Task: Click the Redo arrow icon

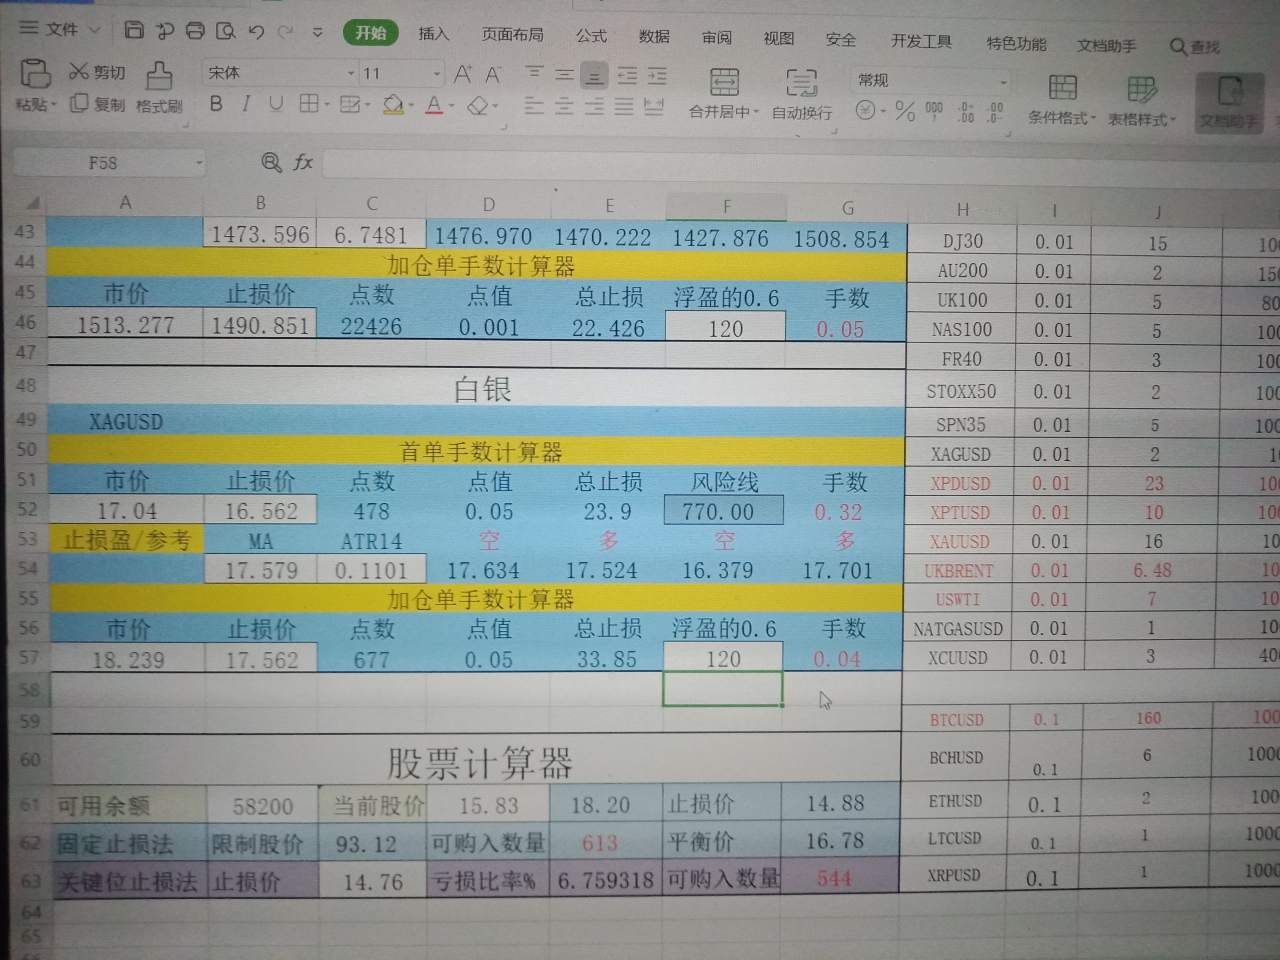Action: 287,32
